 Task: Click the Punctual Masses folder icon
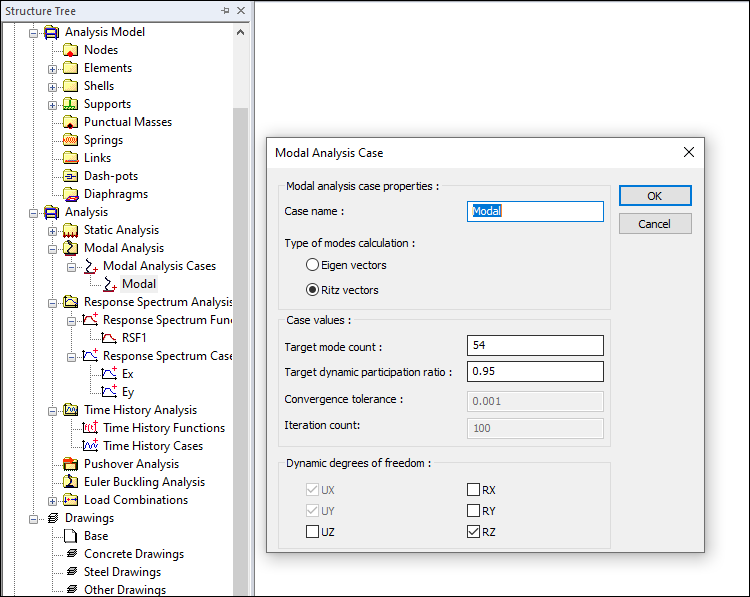70,122
